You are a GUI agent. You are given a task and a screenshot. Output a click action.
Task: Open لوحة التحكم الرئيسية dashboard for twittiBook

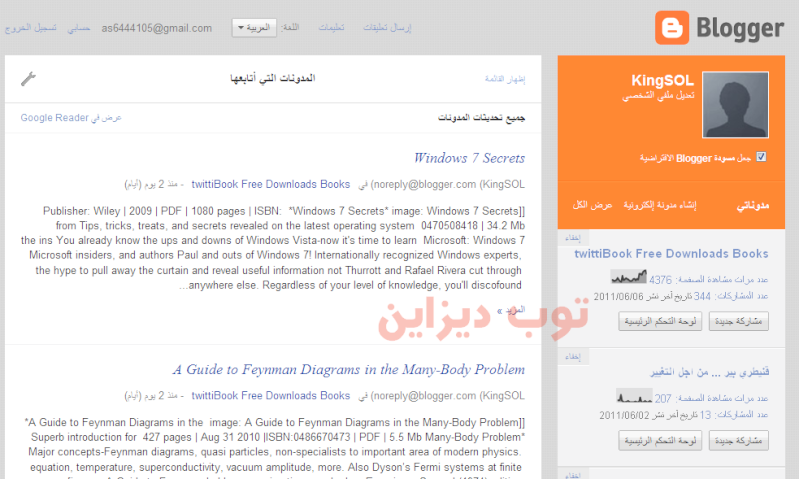(660, 321)
